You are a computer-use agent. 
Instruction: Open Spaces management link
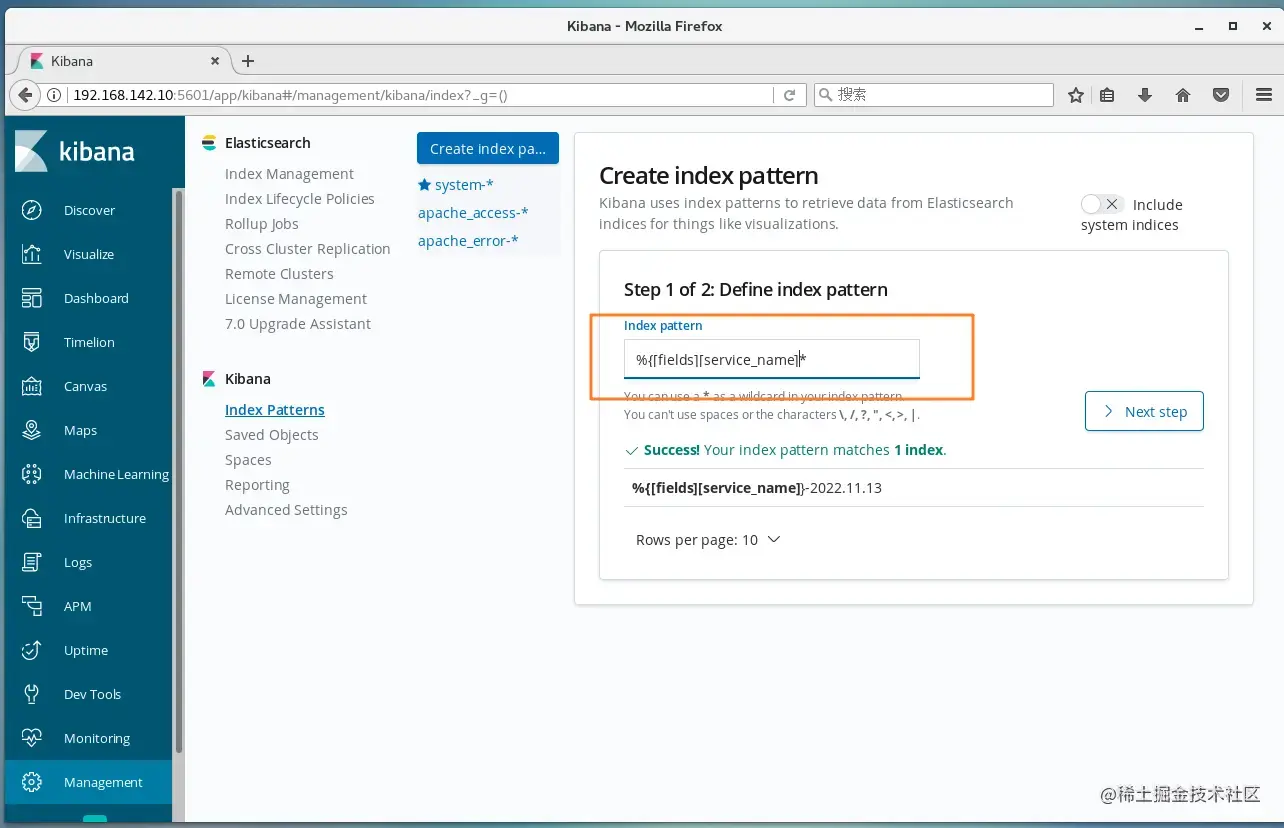click(x=248, y=460)
